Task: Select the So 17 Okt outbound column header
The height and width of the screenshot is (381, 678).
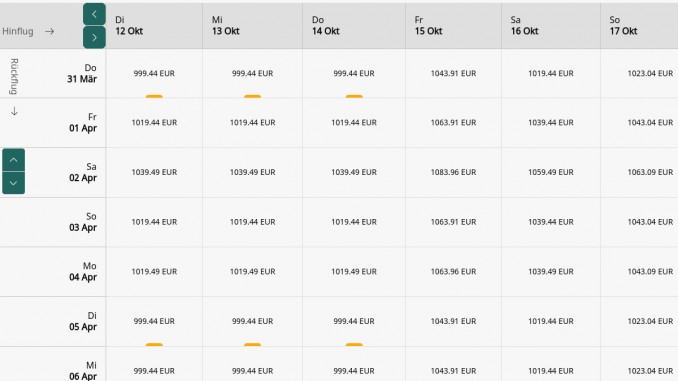Action: tap(640, 26)
